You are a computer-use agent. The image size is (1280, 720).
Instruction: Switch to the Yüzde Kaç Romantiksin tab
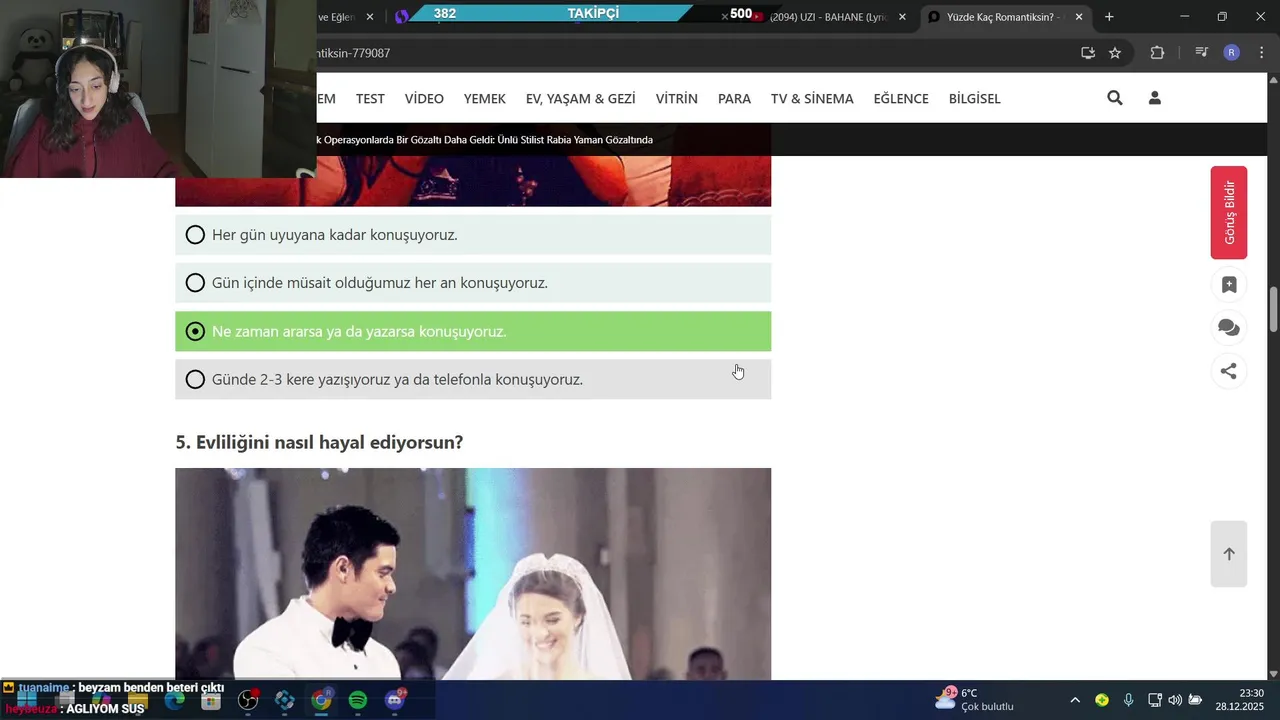(x=1006, y=17)
